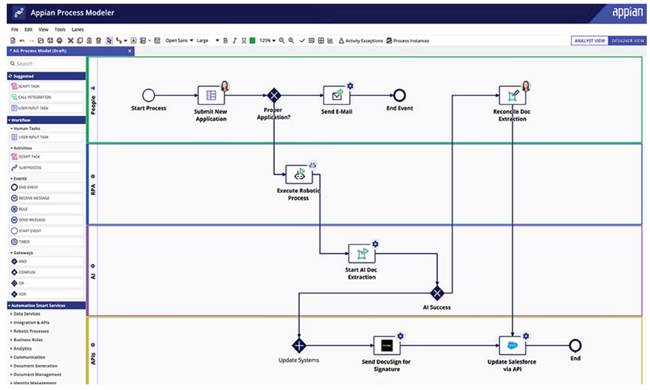Open the Open Sans font dropdown

coord(179,41)
